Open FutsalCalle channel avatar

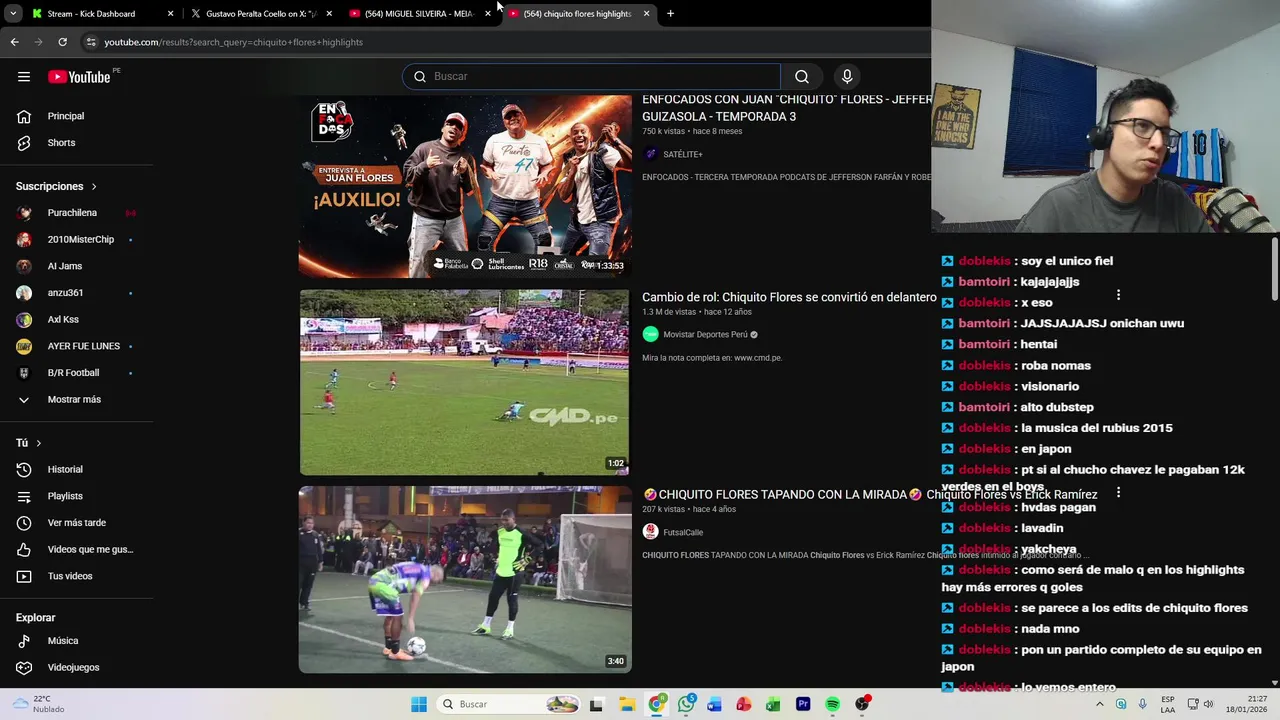(x=650, y=532)
